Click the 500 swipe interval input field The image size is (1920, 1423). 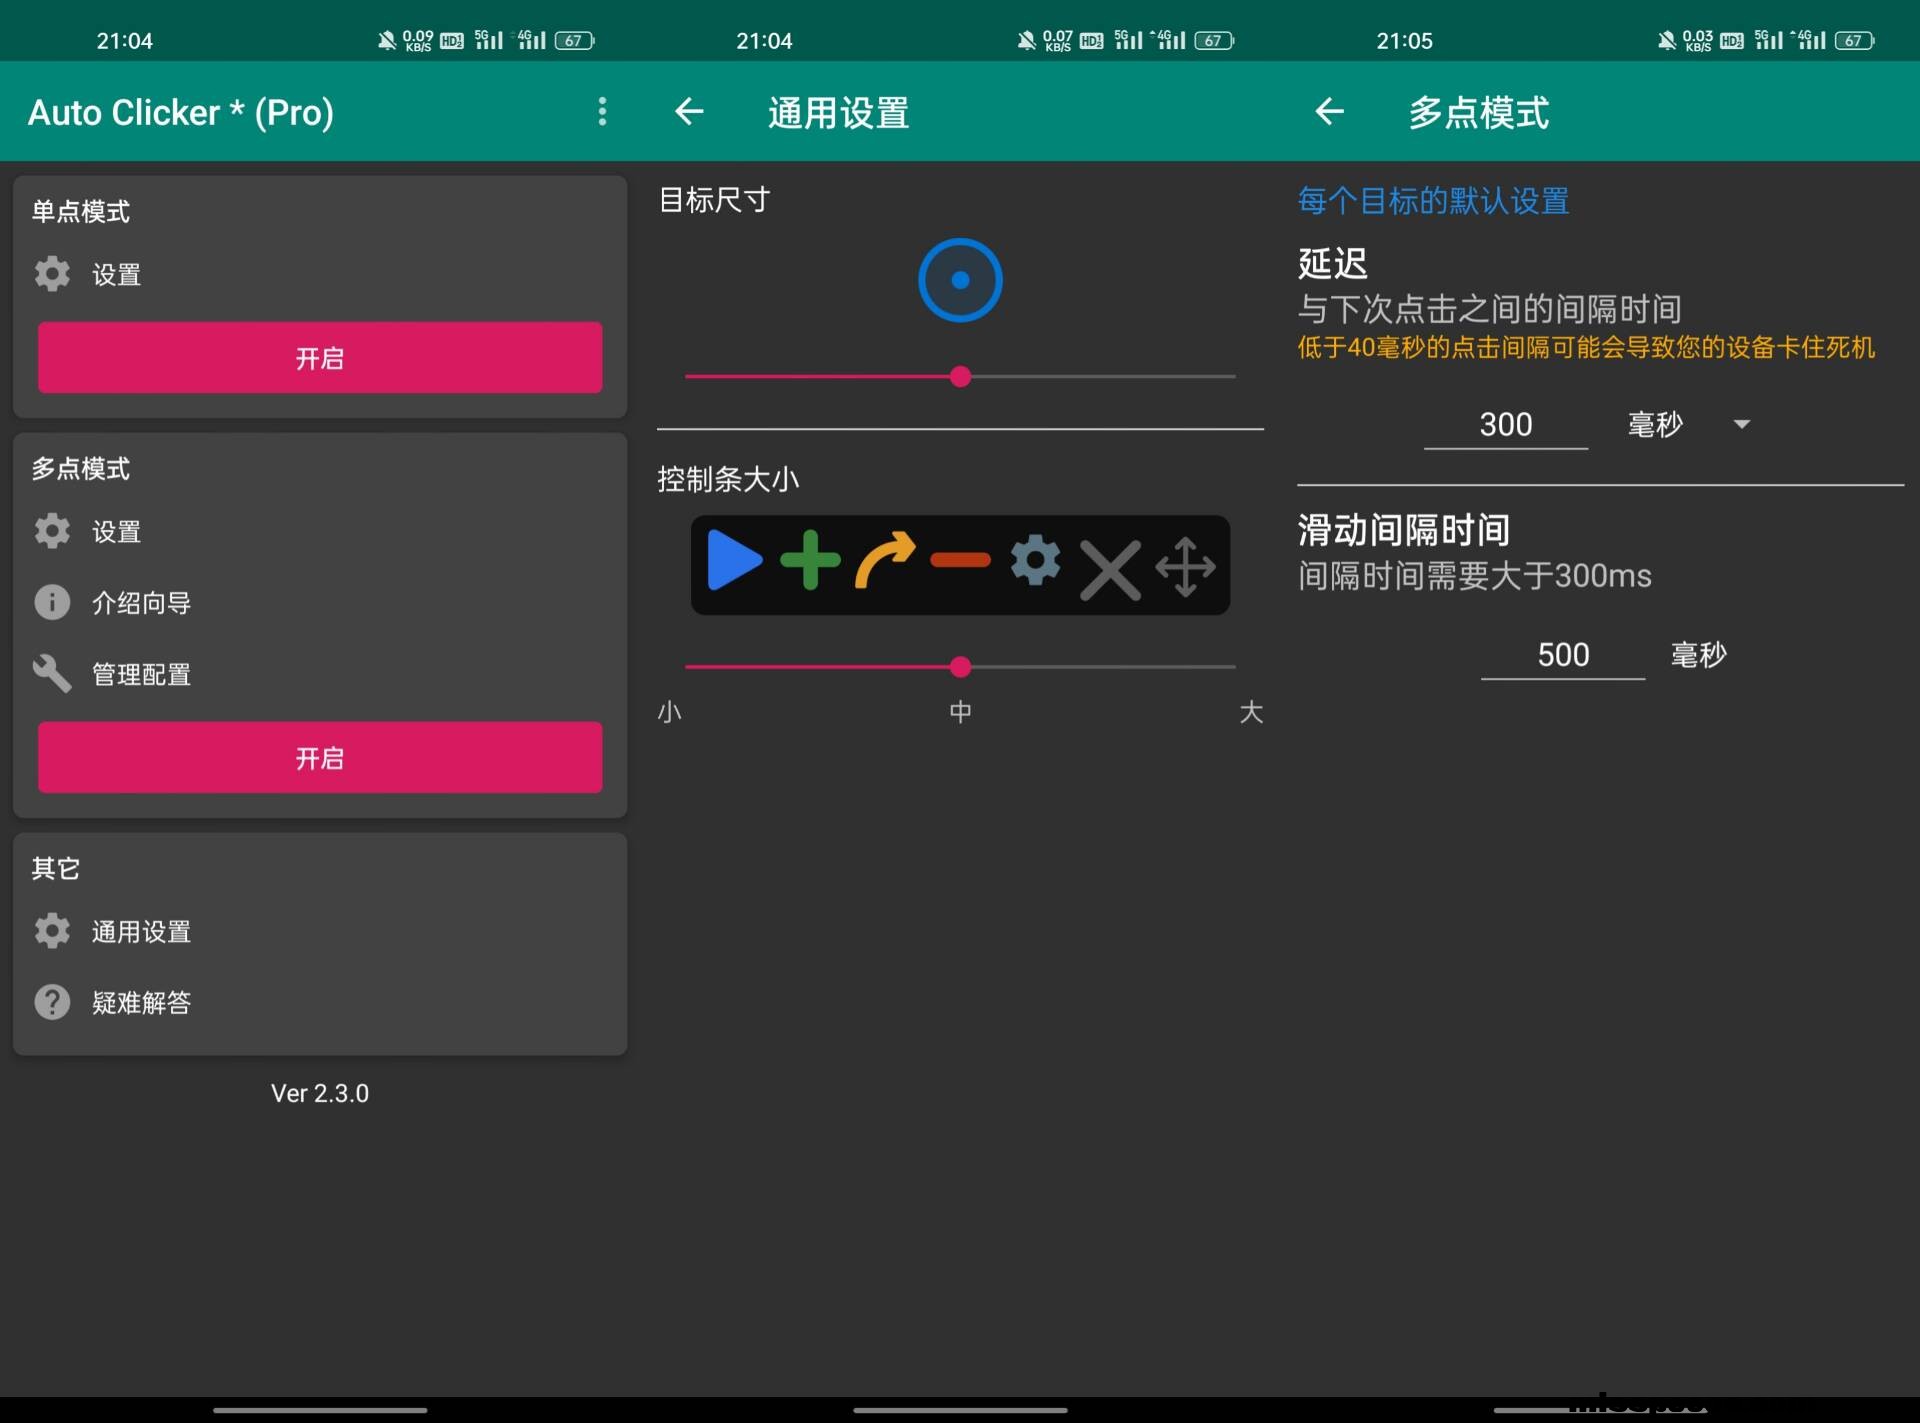click(1562, 655)
